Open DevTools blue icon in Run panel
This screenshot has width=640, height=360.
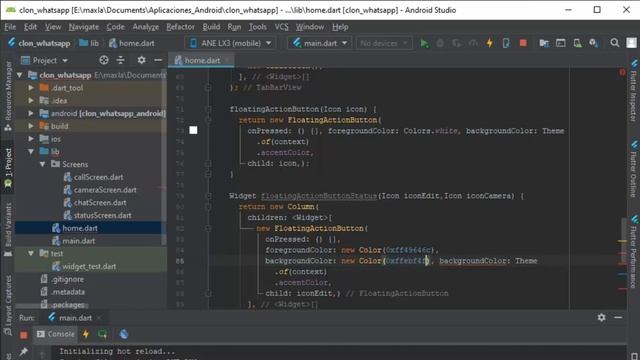(x=124, y=334)
